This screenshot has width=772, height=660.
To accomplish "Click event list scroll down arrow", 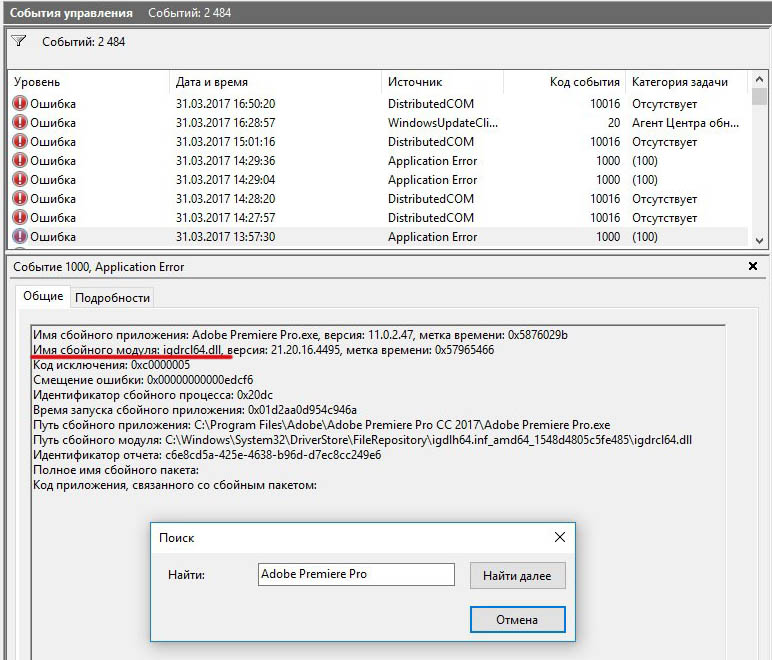I will coord(759,241).
